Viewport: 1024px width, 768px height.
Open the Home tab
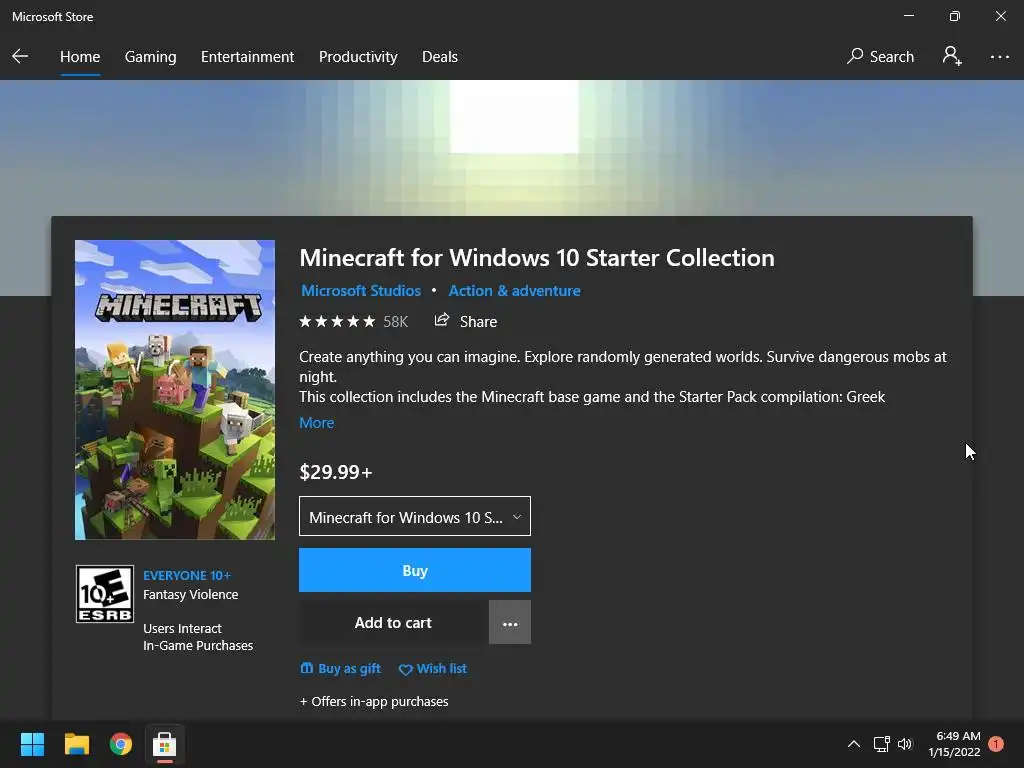pos(80,57)
